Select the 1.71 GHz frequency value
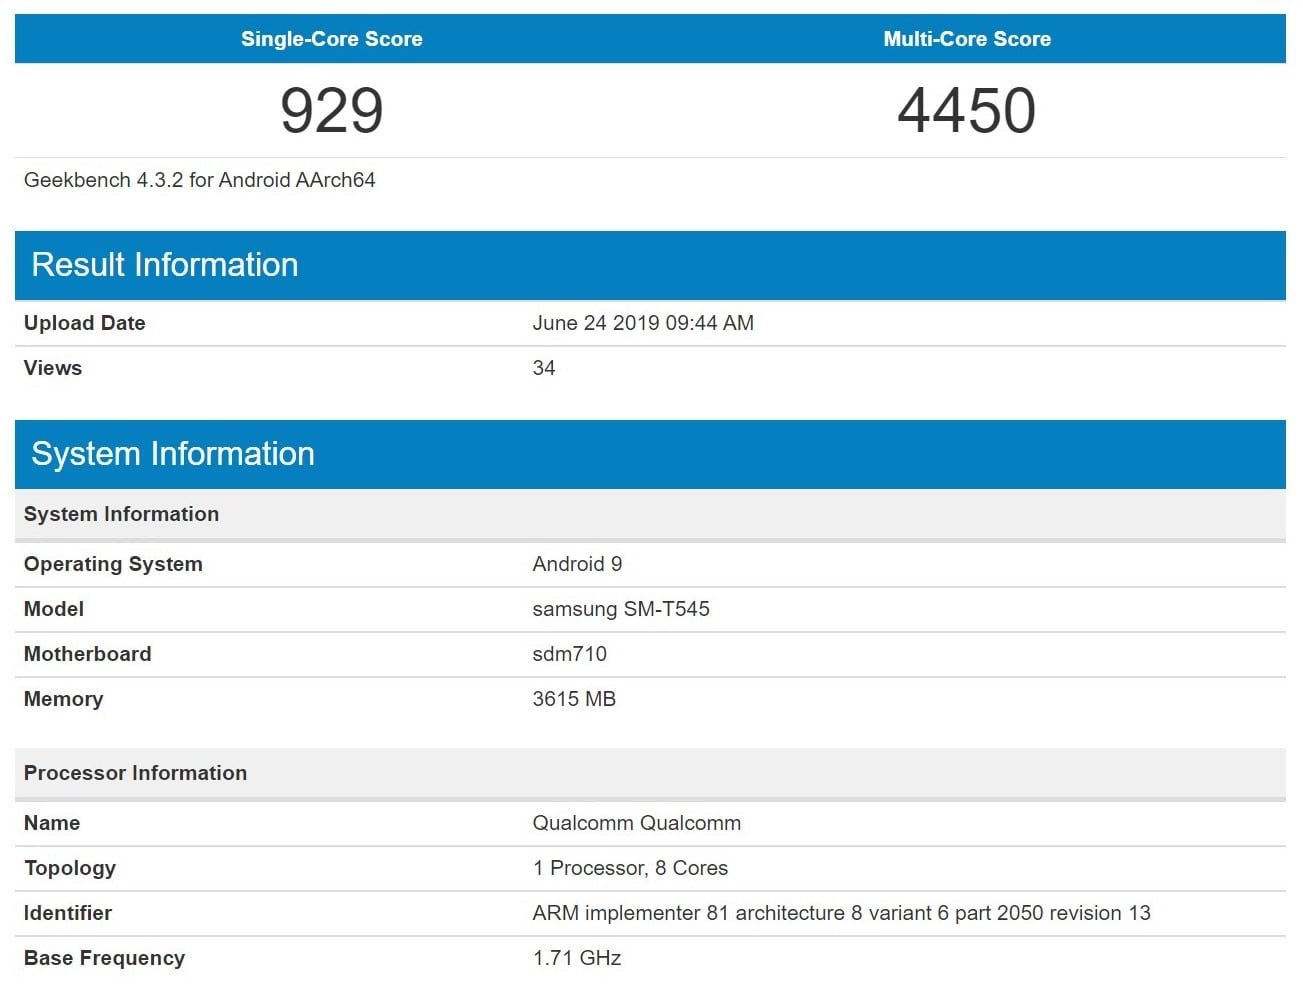The image size is (1303, 990). [x=577, y=958]
